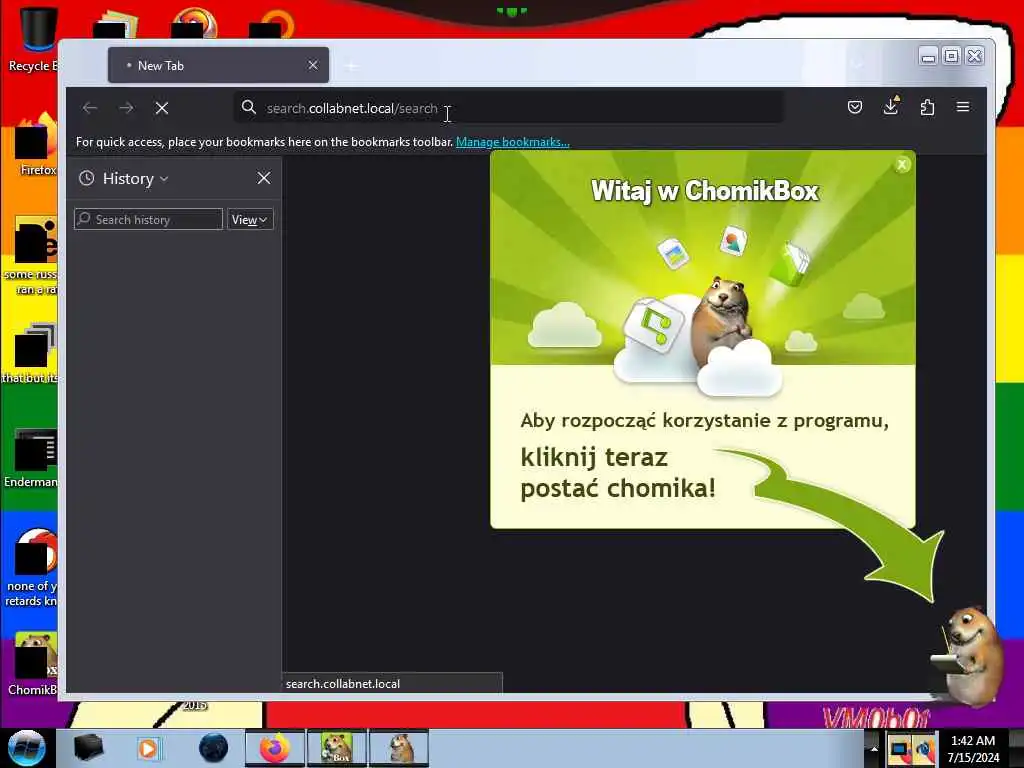The image size is (1024, 768).
Task: Select the New Tab browser tab
Action: (x=218, y=65)
